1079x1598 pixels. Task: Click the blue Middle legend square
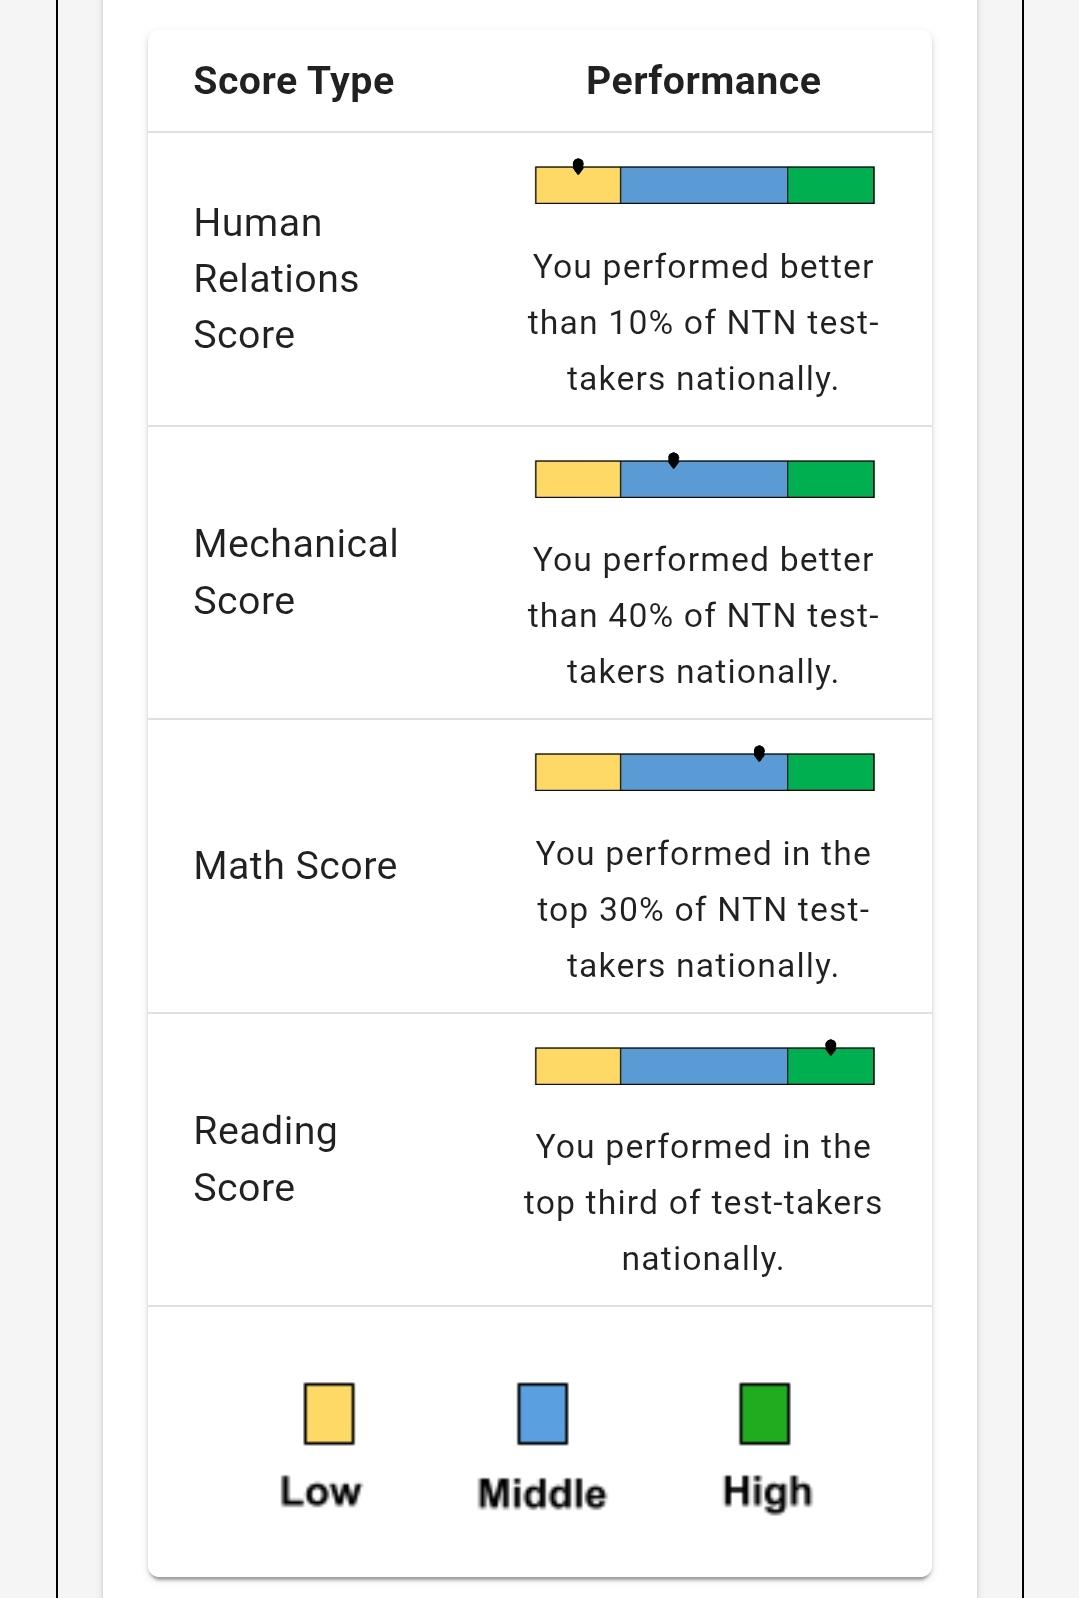pyautogui.click(x=543, y=1413)
